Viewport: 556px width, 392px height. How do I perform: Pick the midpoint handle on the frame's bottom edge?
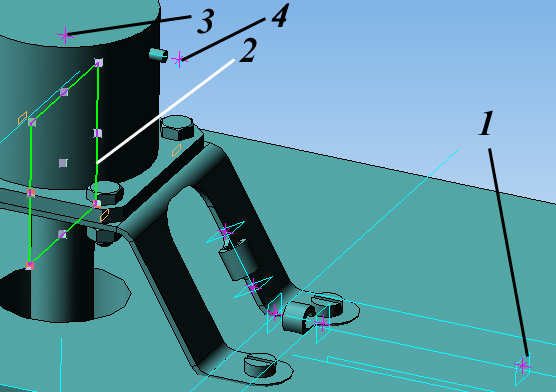pos(62,234)
